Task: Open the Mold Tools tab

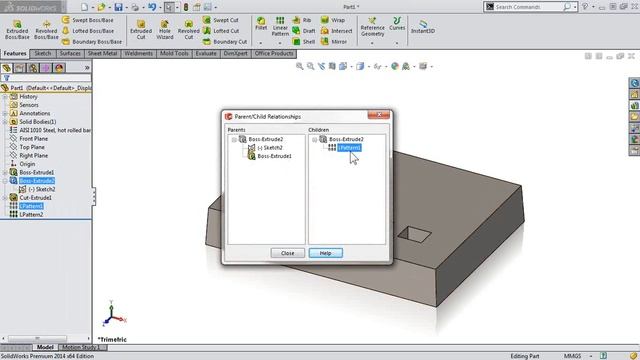Action: pyautogui.click(x=174, y=53)
